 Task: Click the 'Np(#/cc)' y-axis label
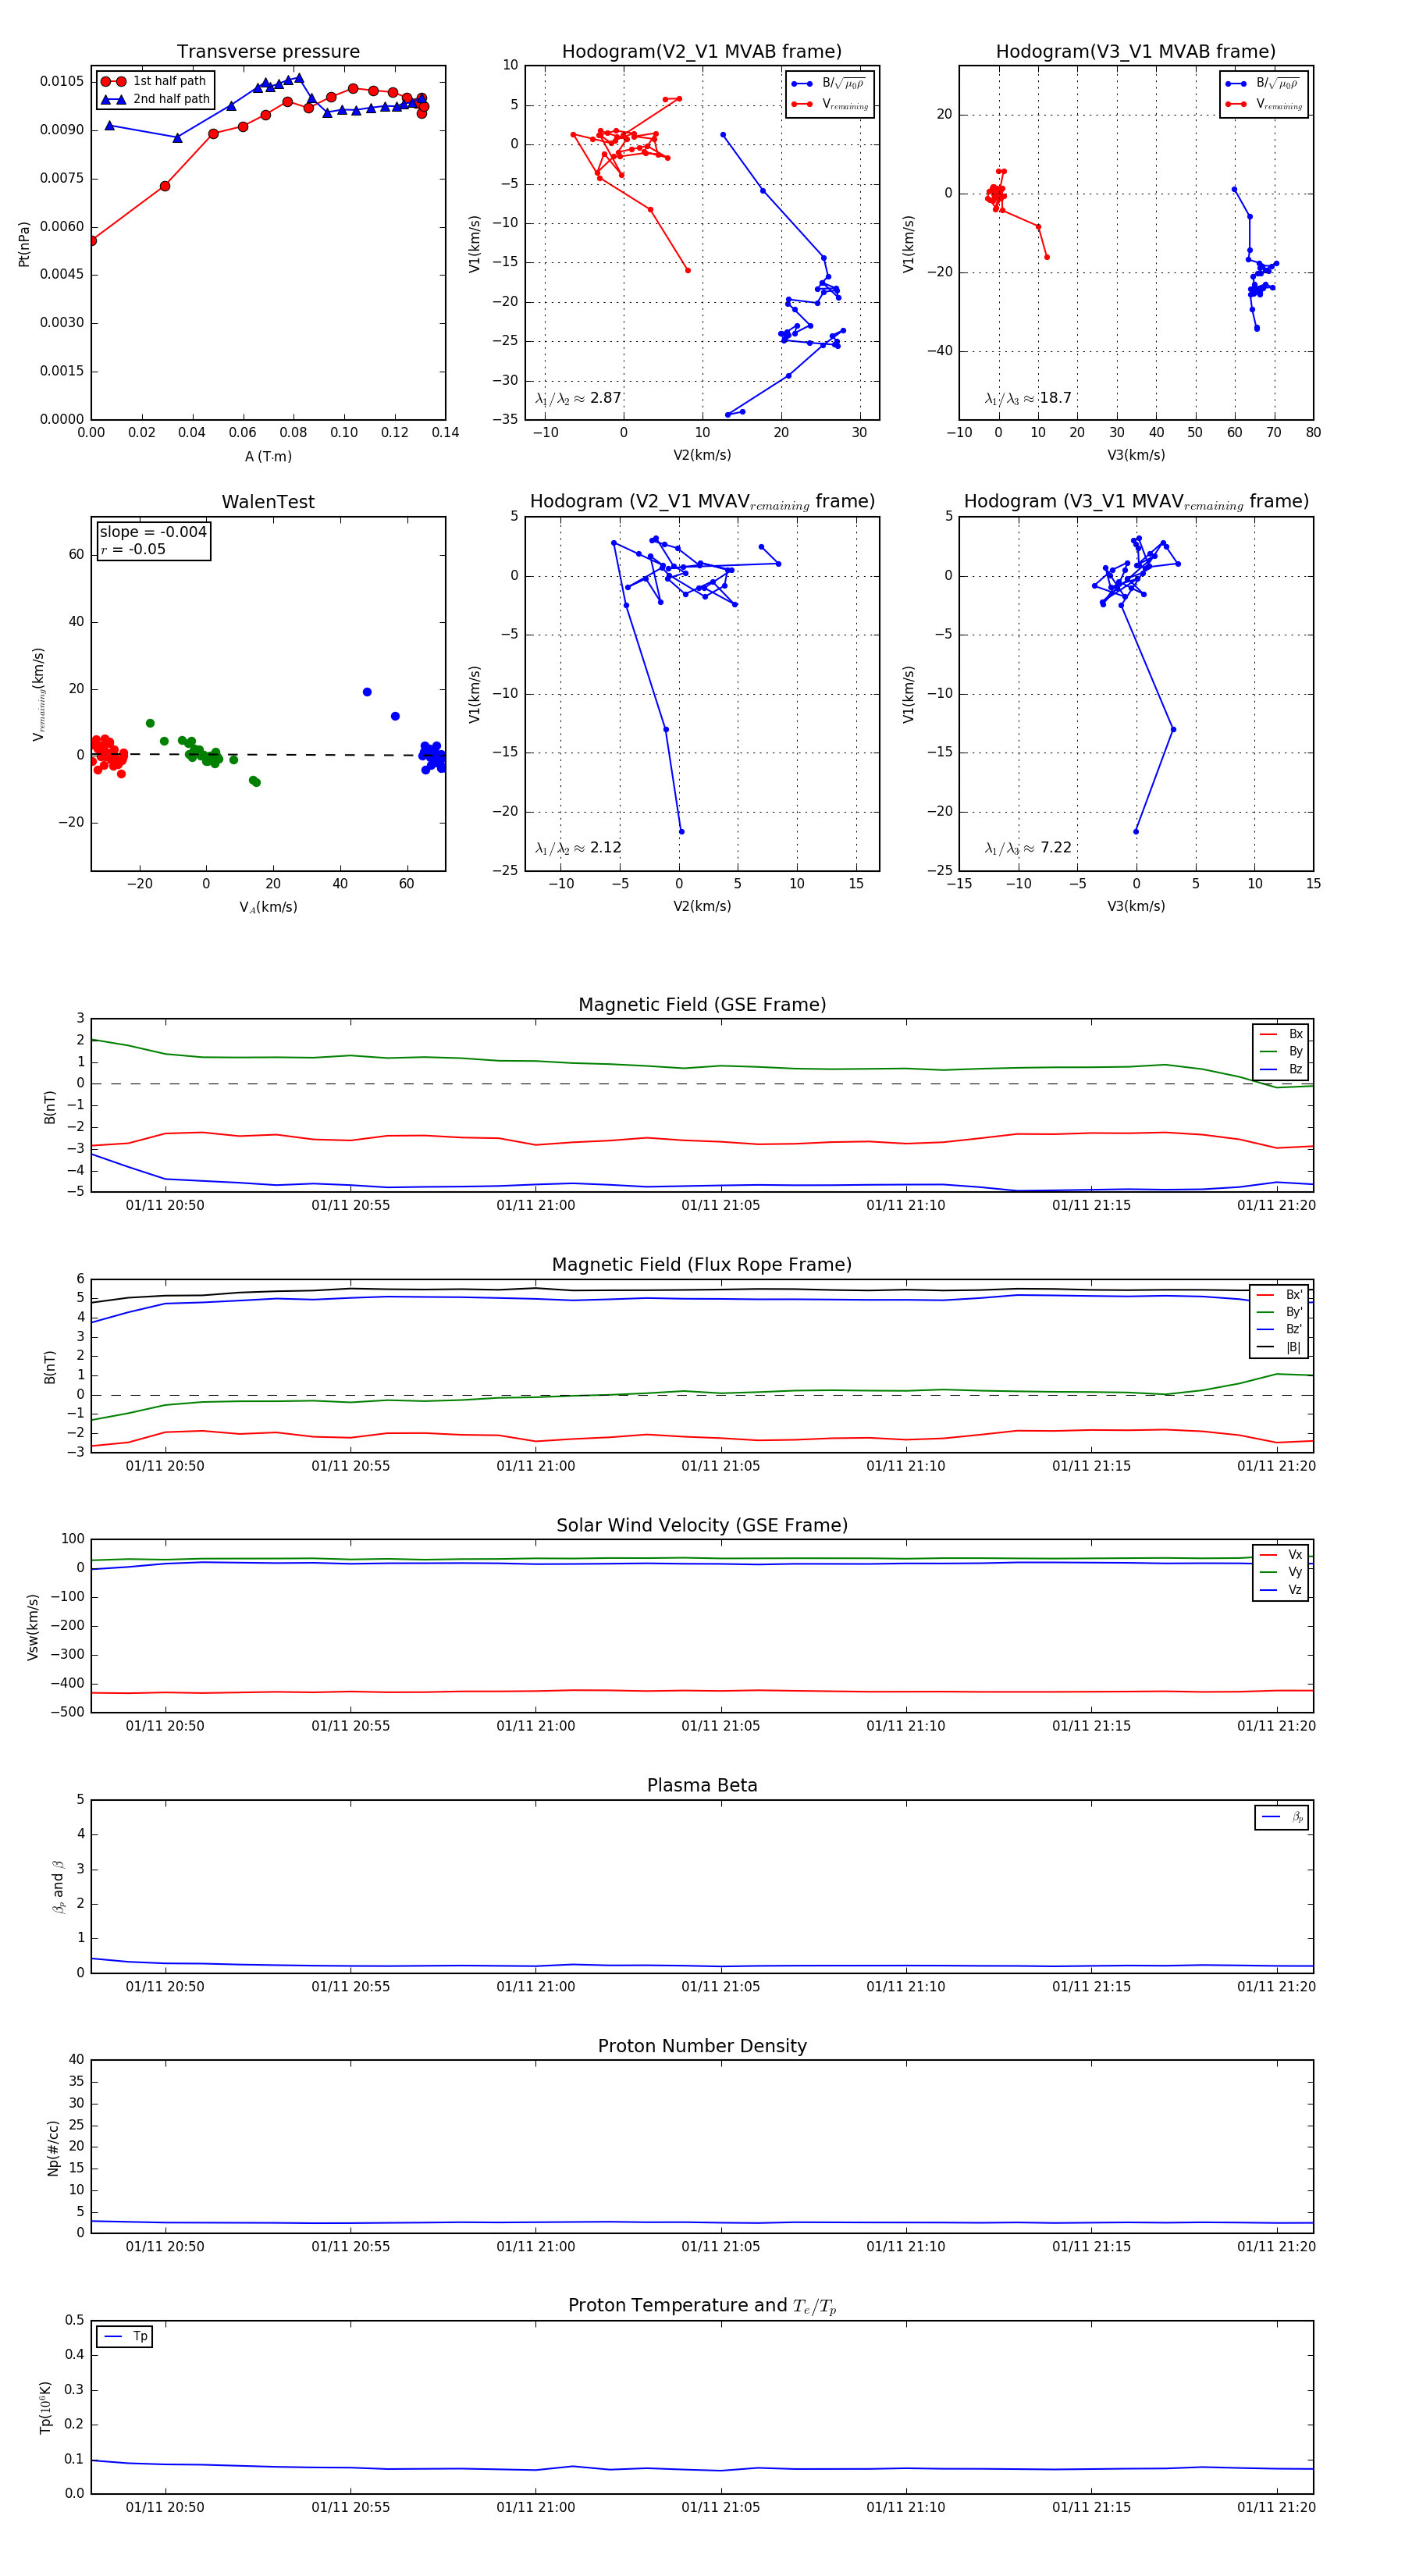point(53,2147)
